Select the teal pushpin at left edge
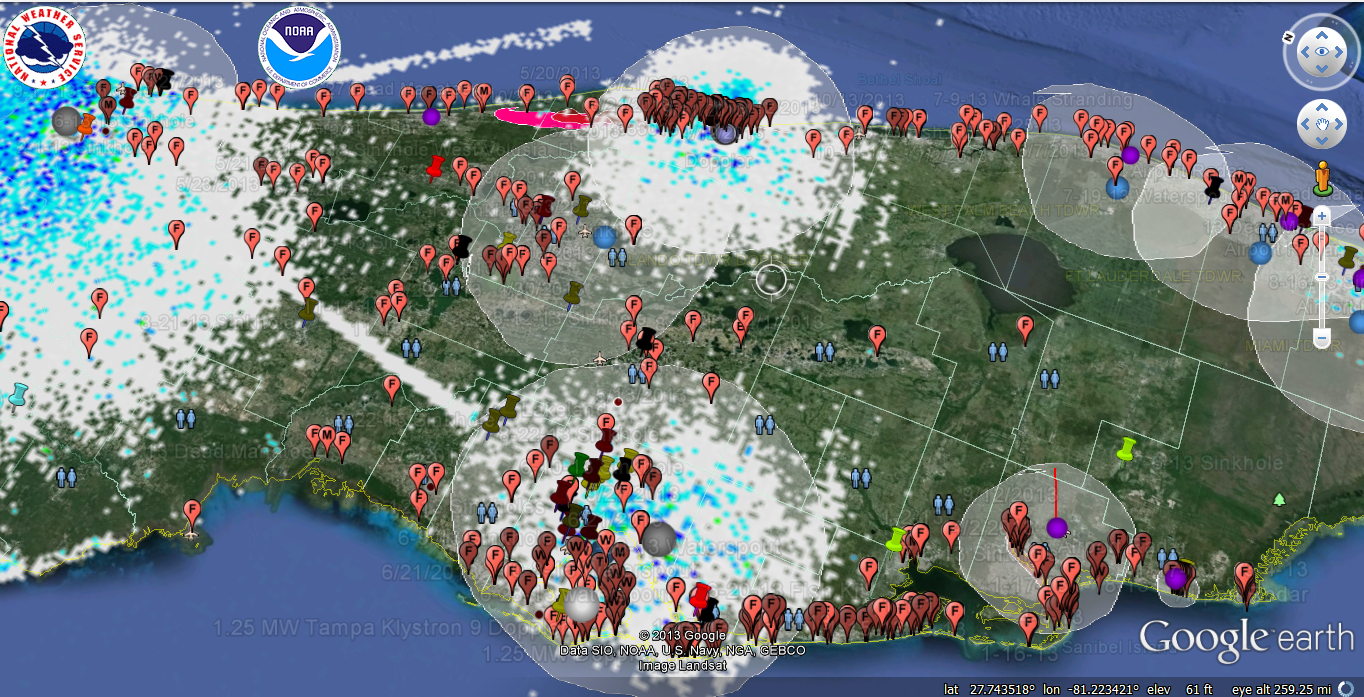The height and width of the screenshot is (697, 1364). pyautogui.click(x=18, y=395)
